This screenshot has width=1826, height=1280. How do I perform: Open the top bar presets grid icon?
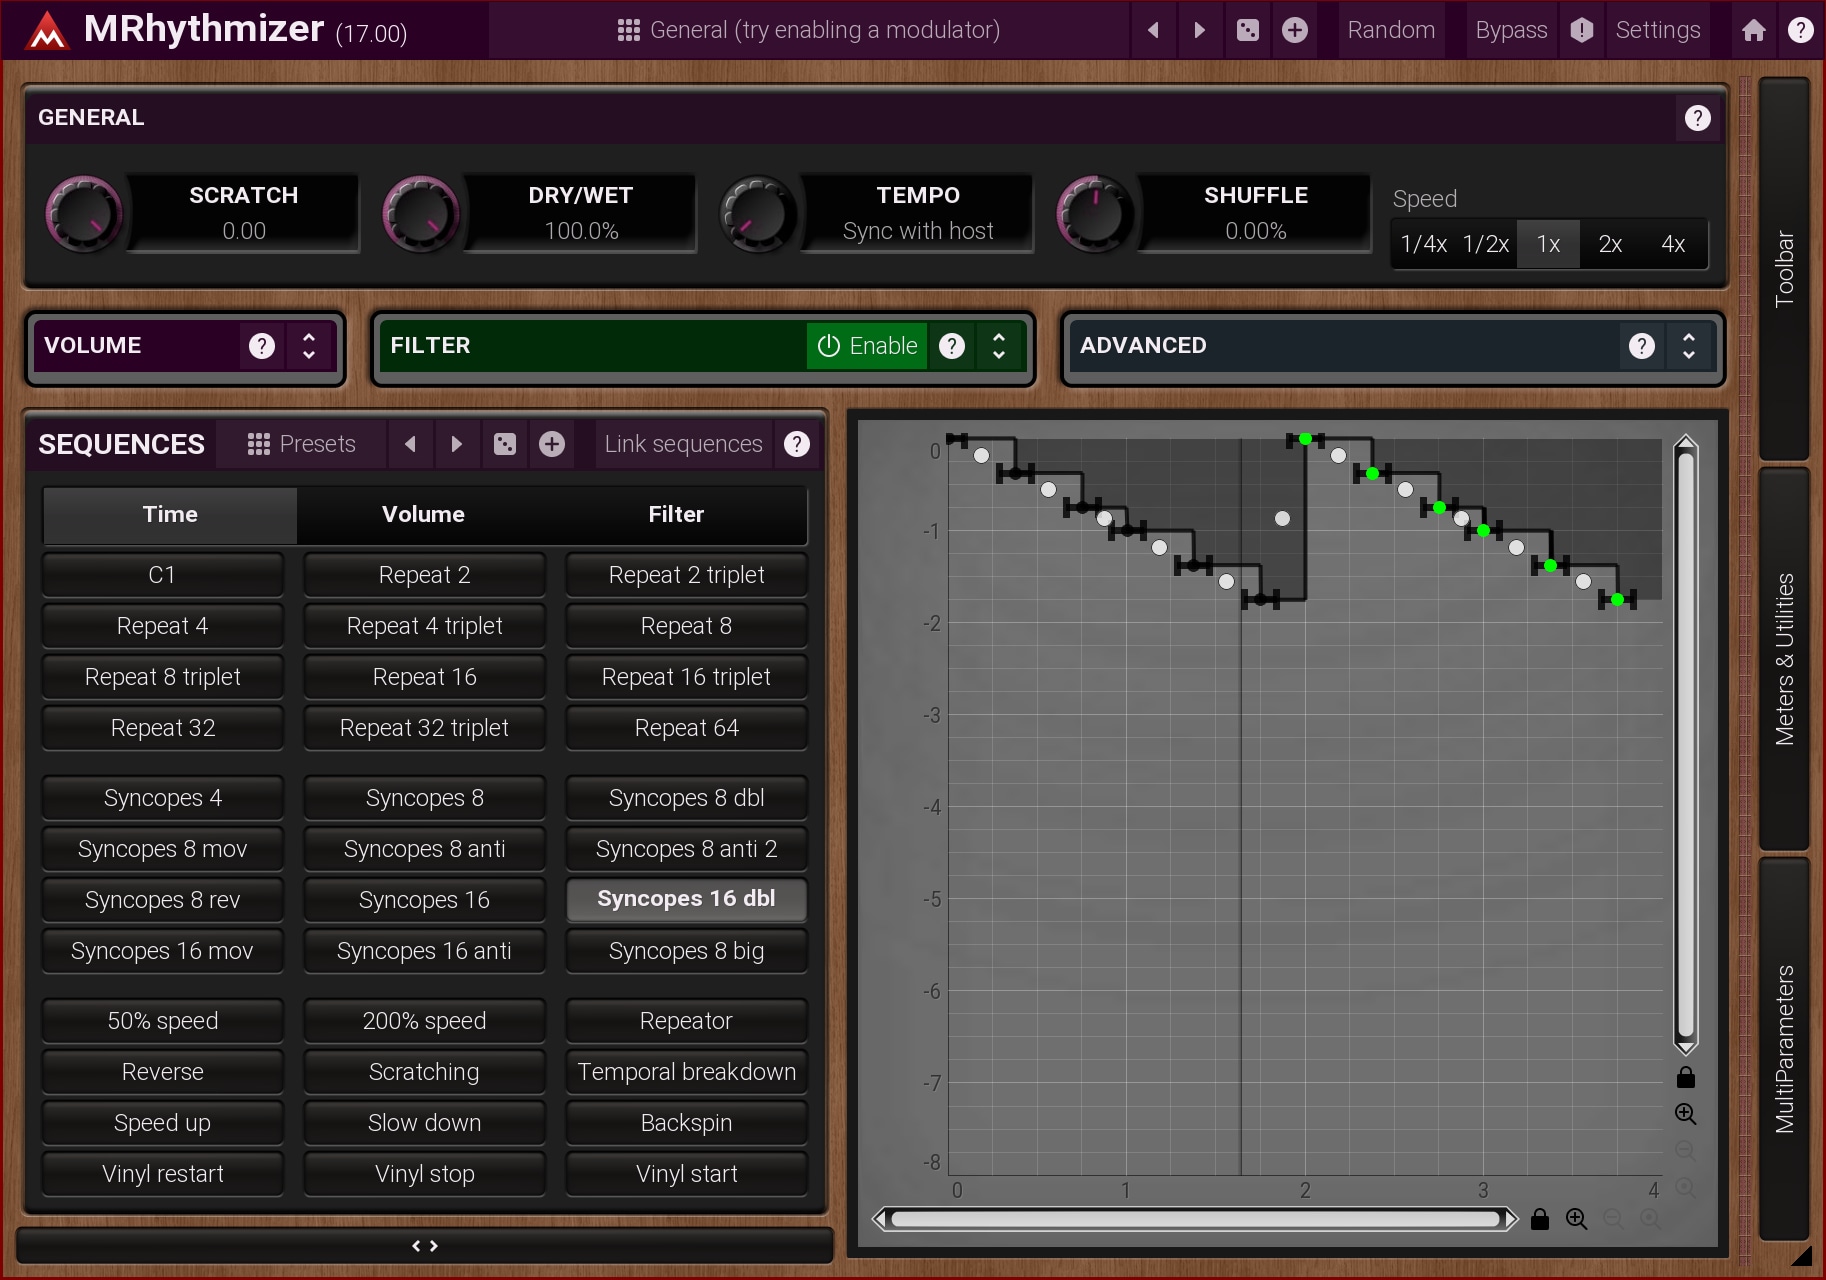pos(628,30)
